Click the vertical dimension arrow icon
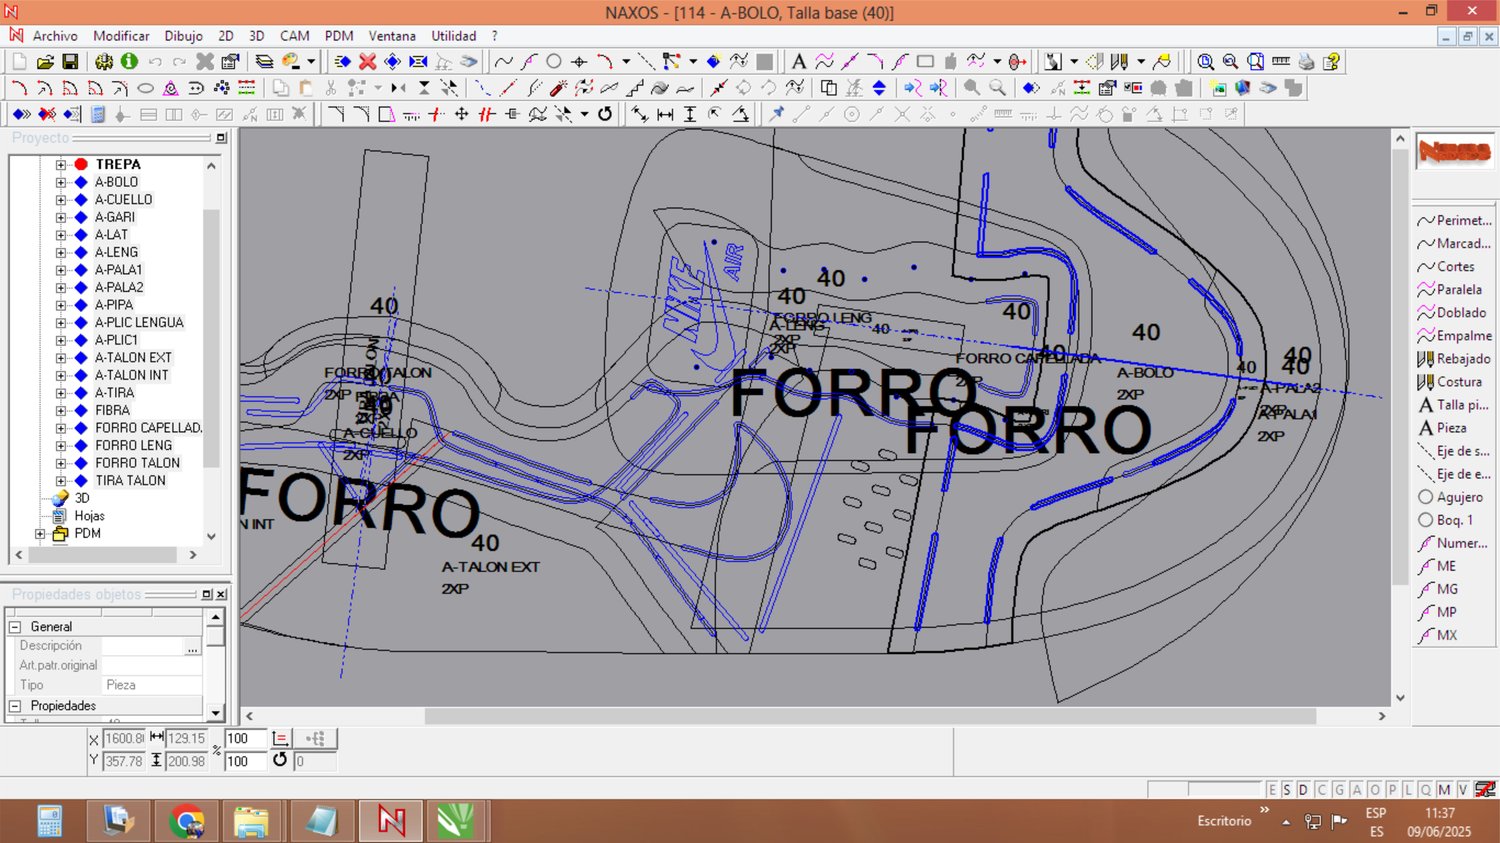The width and height of the screenshot is (1500, 843). pos(690,114)
